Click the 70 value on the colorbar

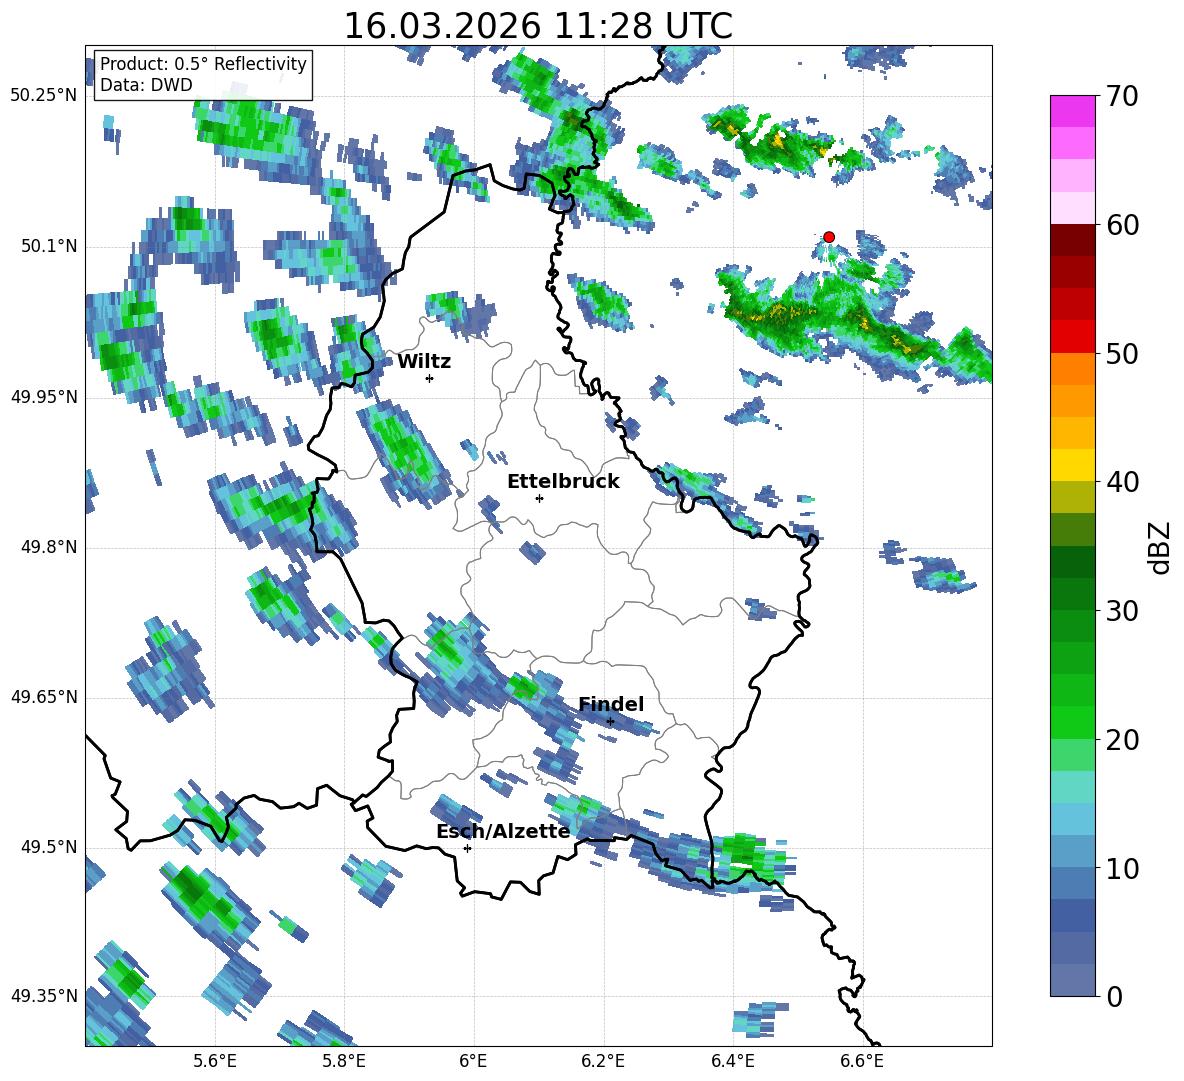point(1122,97)
